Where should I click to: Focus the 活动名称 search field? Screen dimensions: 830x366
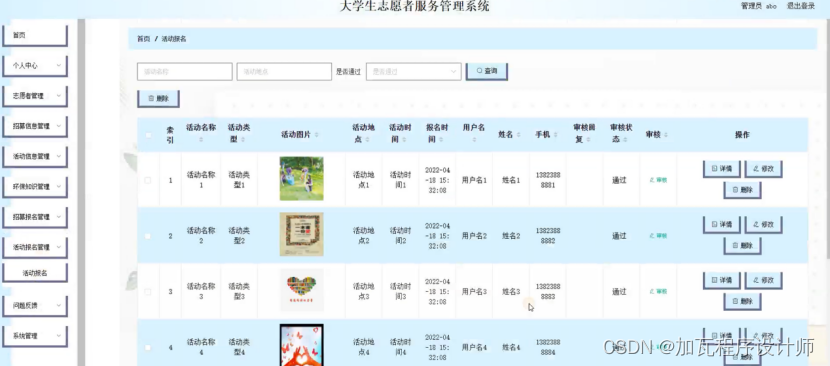185,72
